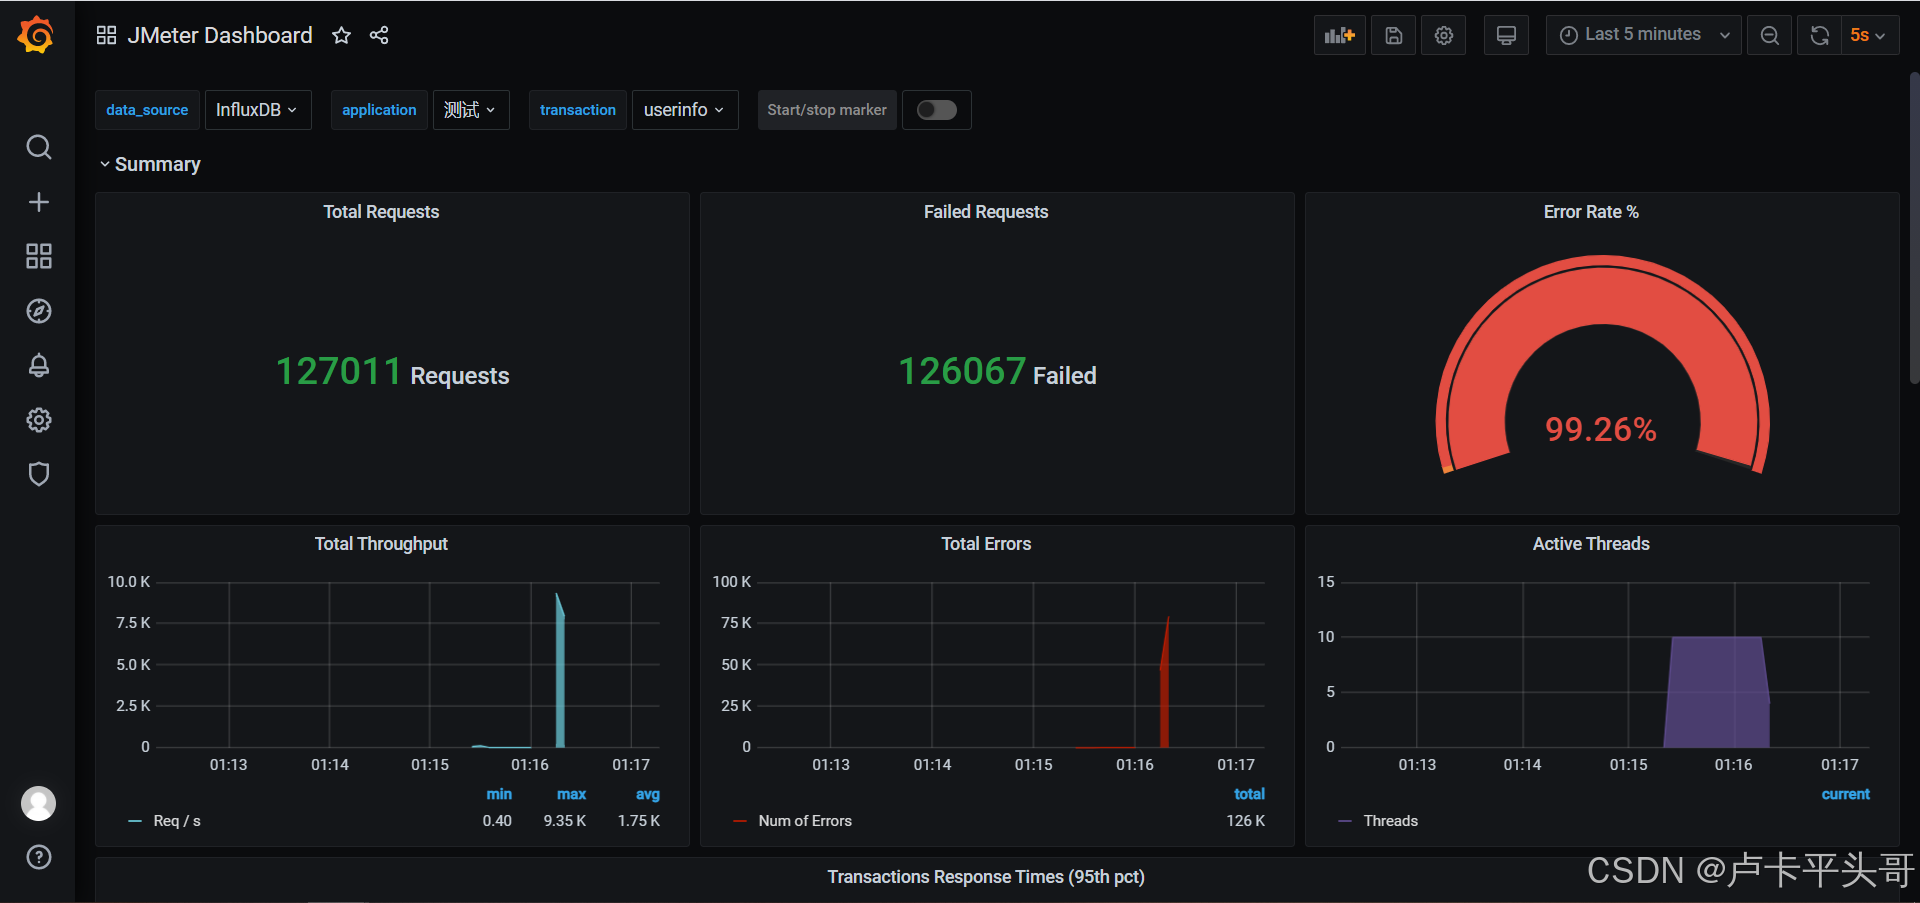Share the dashboard via share icon

click(379, 35)
